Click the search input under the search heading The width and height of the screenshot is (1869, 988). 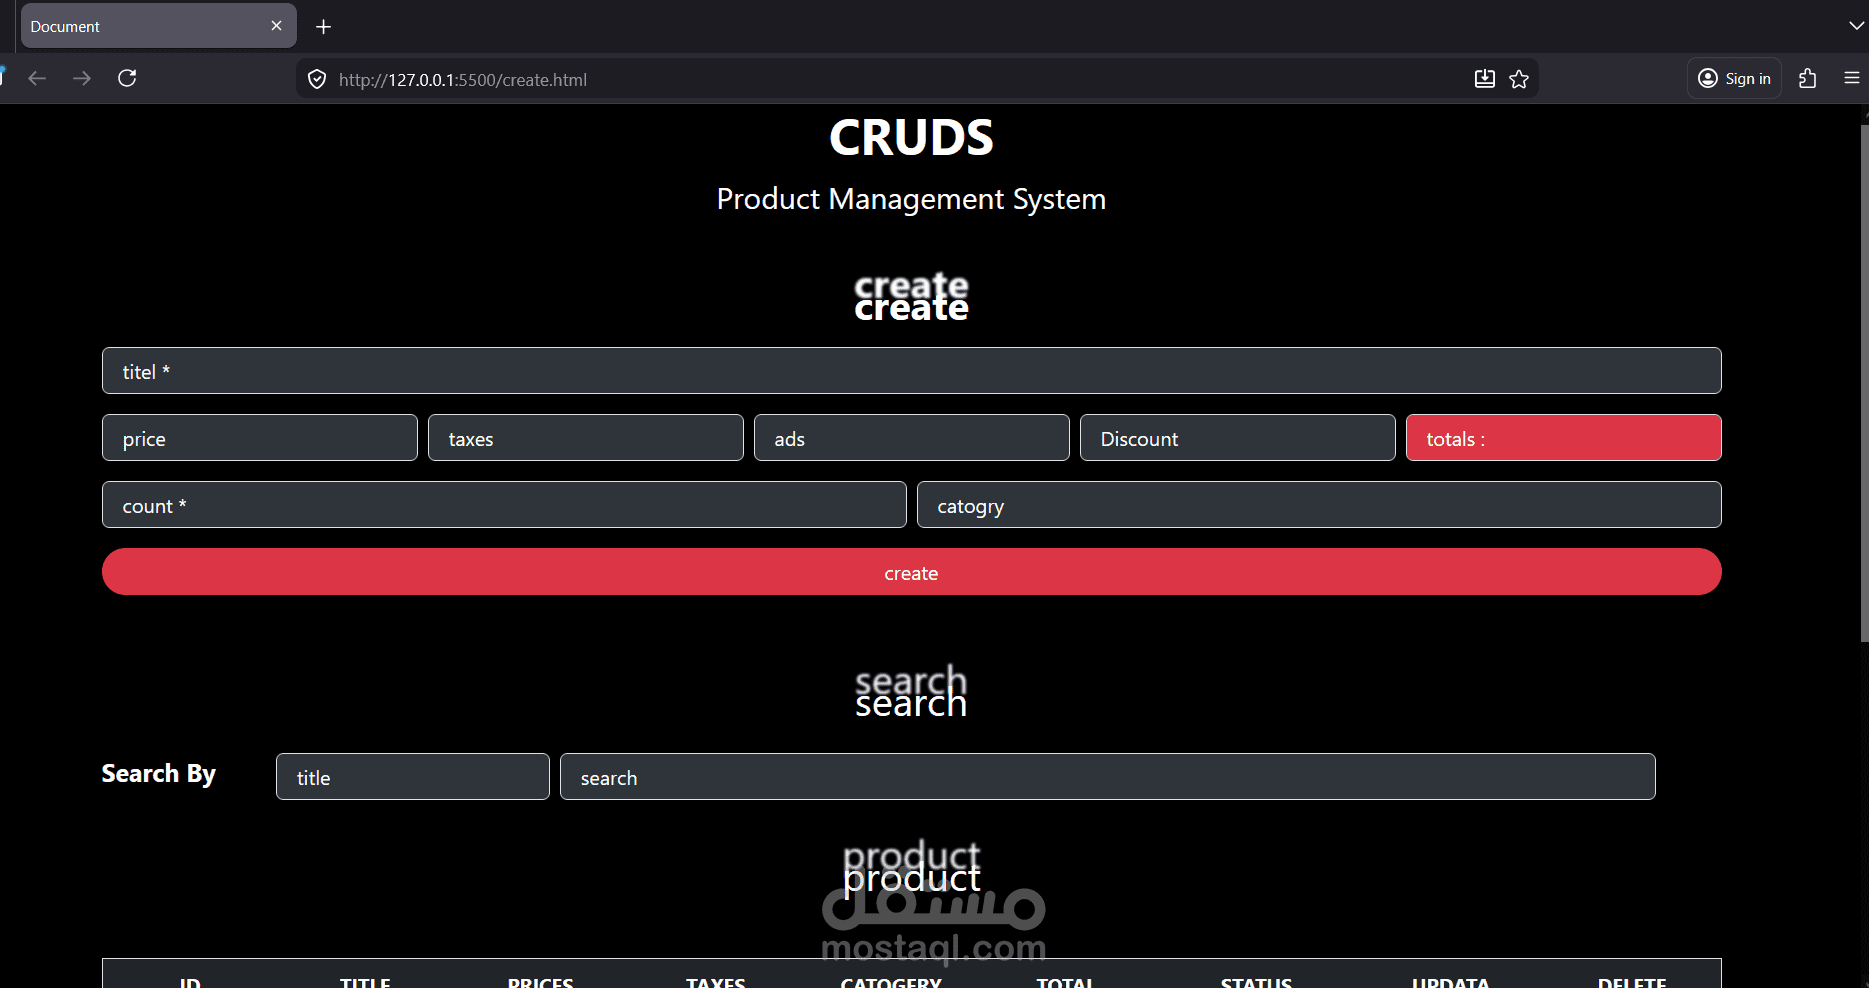[x=1107, y=776]
